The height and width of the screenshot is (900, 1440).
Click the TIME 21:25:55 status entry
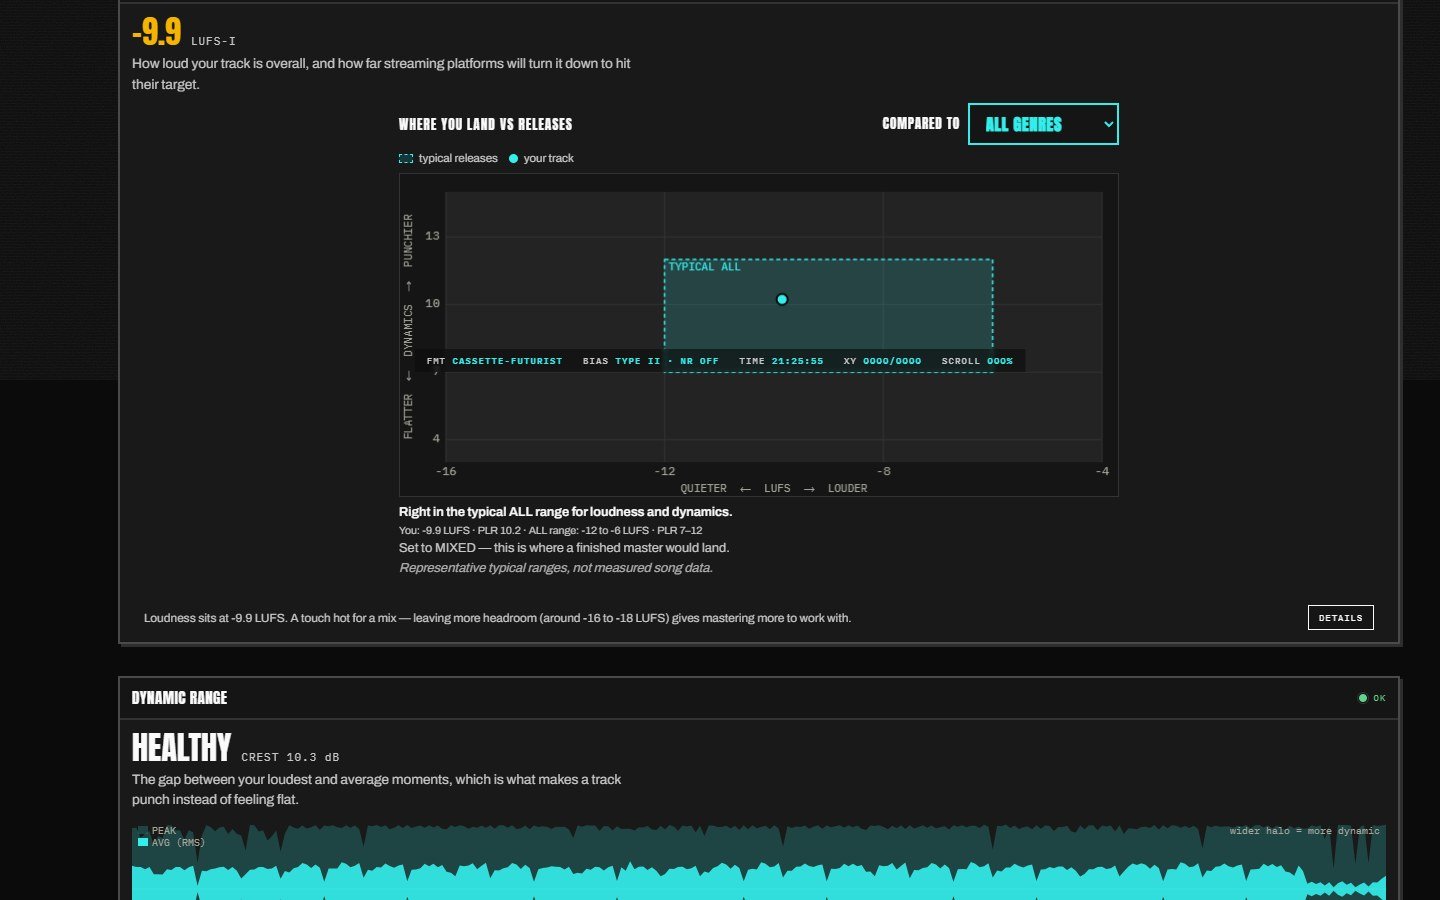(781, 361)
